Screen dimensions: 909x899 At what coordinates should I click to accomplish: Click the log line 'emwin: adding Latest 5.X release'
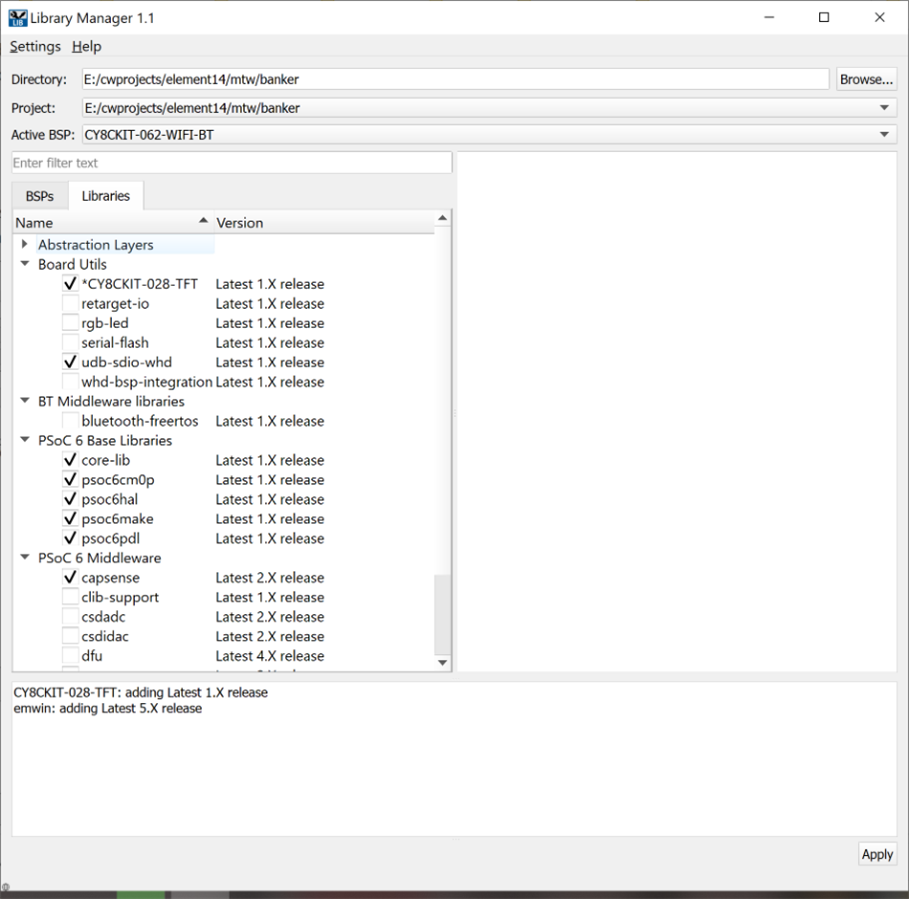(108, 708)
